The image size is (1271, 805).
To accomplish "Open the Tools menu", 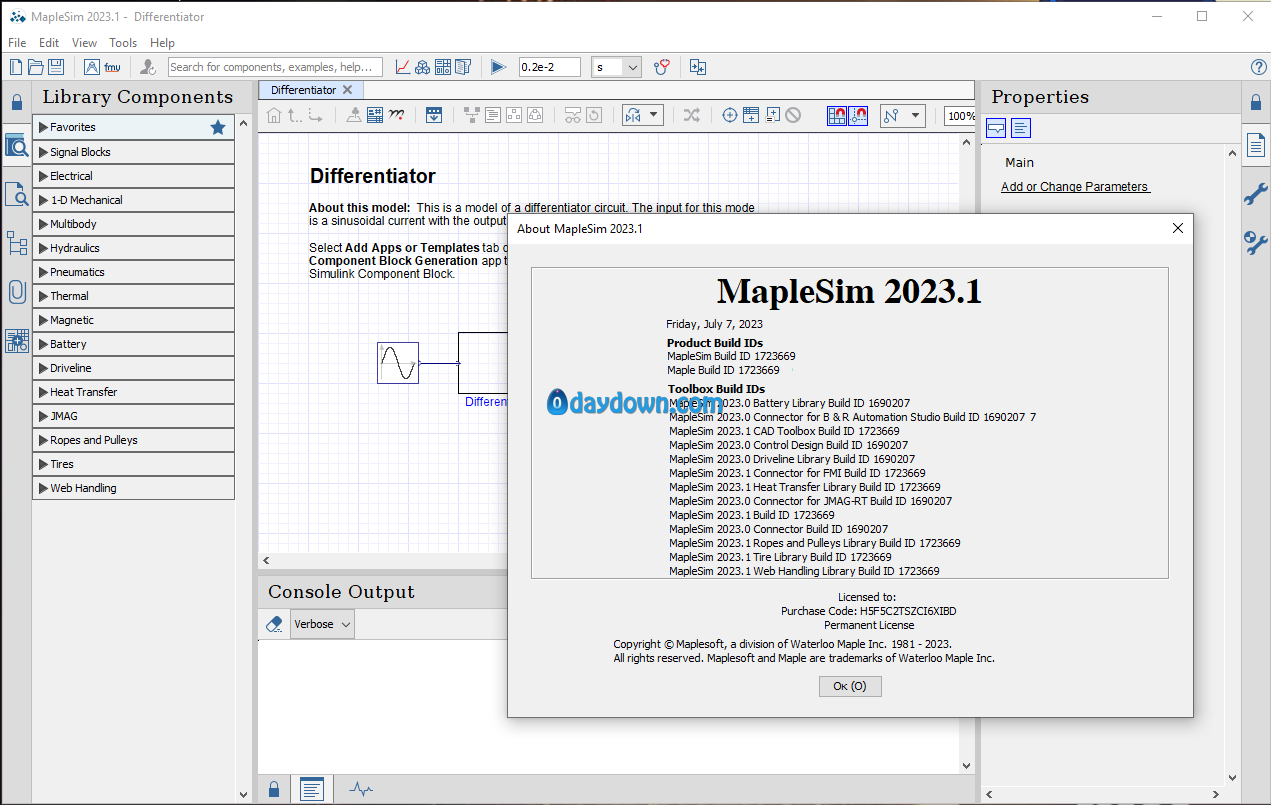I will tap(123, 43).
